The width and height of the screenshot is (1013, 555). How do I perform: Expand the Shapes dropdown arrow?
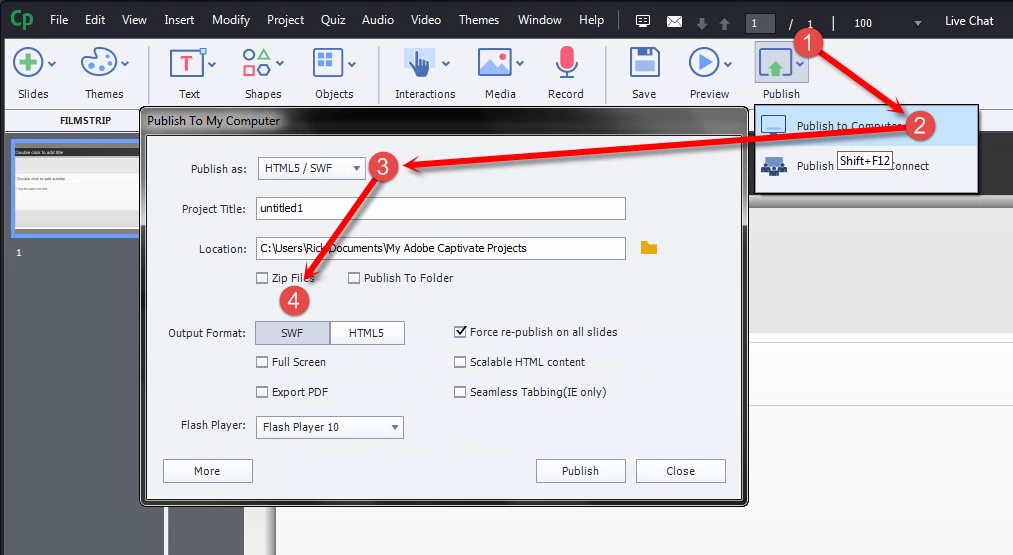pyautogui.click(x=280, y=64)
